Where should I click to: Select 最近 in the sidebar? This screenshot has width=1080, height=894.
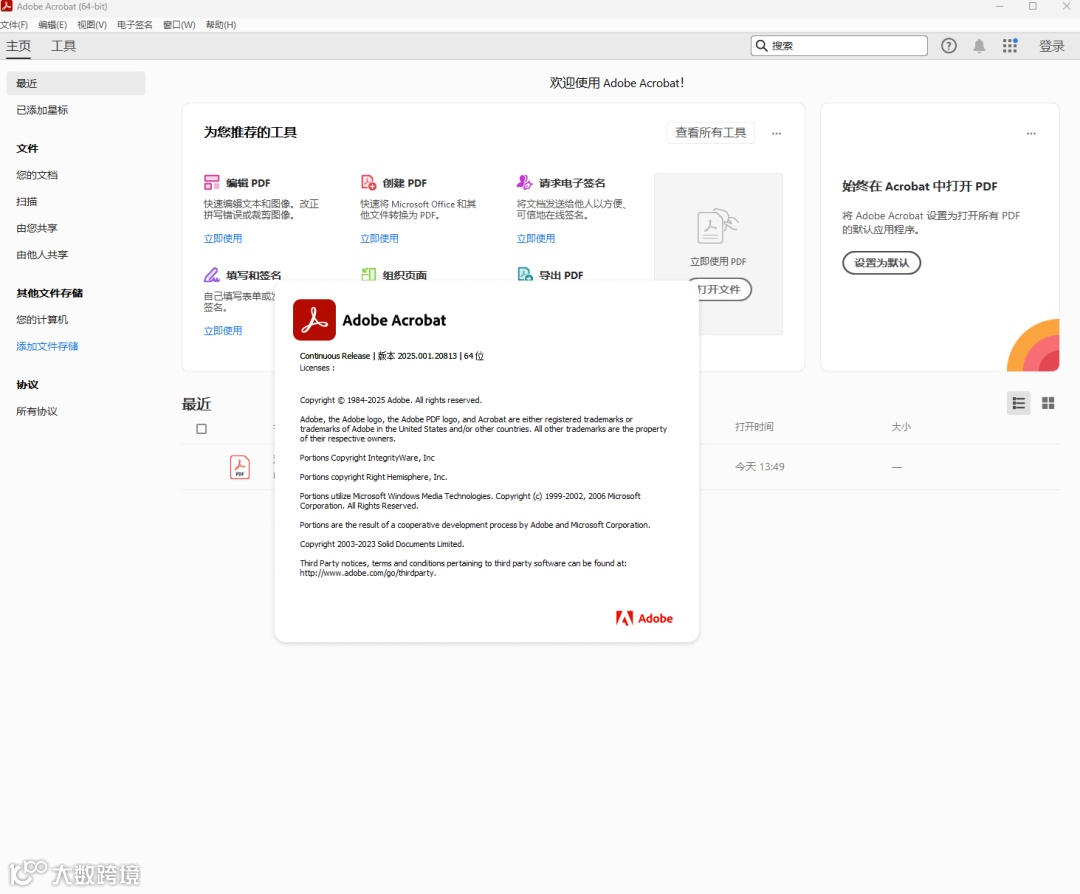pyautogui.click(x=76, y=83)
